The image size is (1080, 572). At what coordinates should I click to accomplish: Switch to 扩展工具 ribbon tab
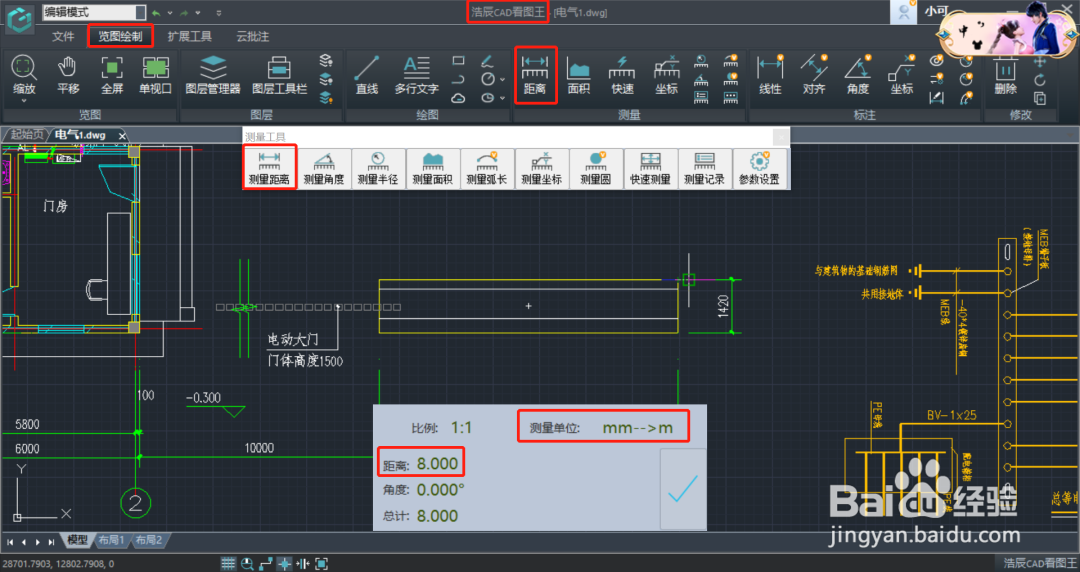(190, 36)
